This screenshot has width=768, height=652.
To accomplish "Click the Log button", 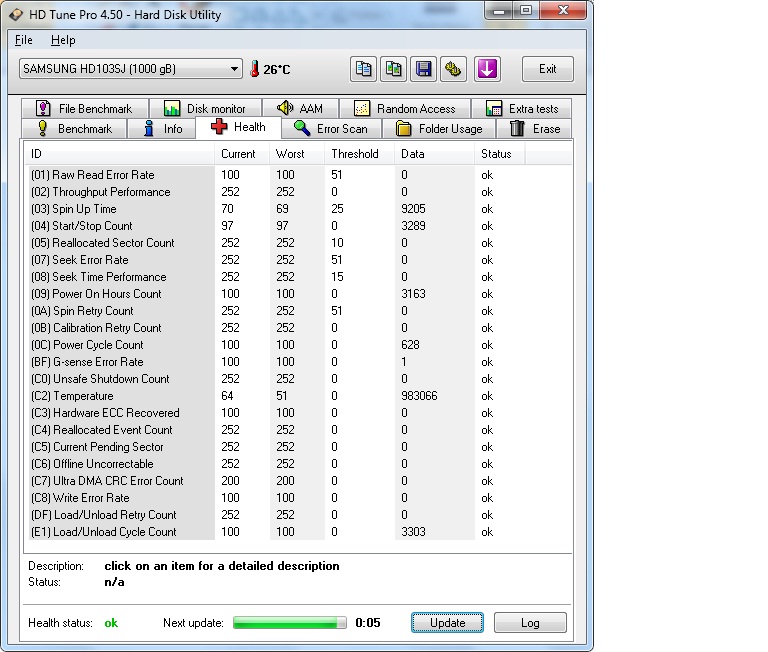I will (x=530, y=623).
